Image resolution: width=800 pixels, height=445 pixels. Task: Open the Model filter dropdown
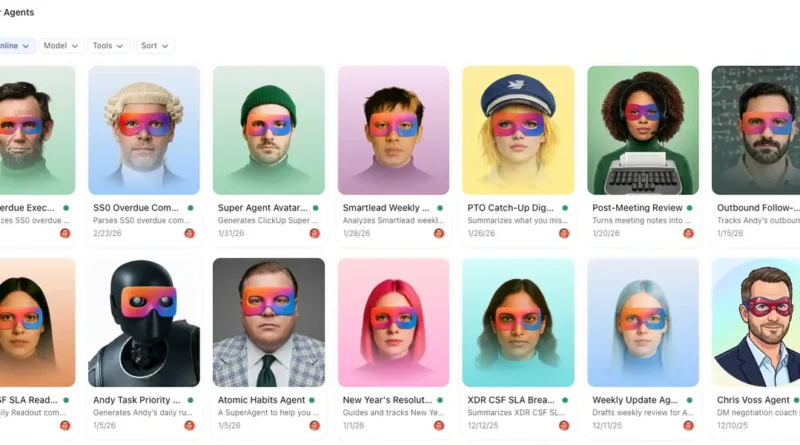click(61, 46)
